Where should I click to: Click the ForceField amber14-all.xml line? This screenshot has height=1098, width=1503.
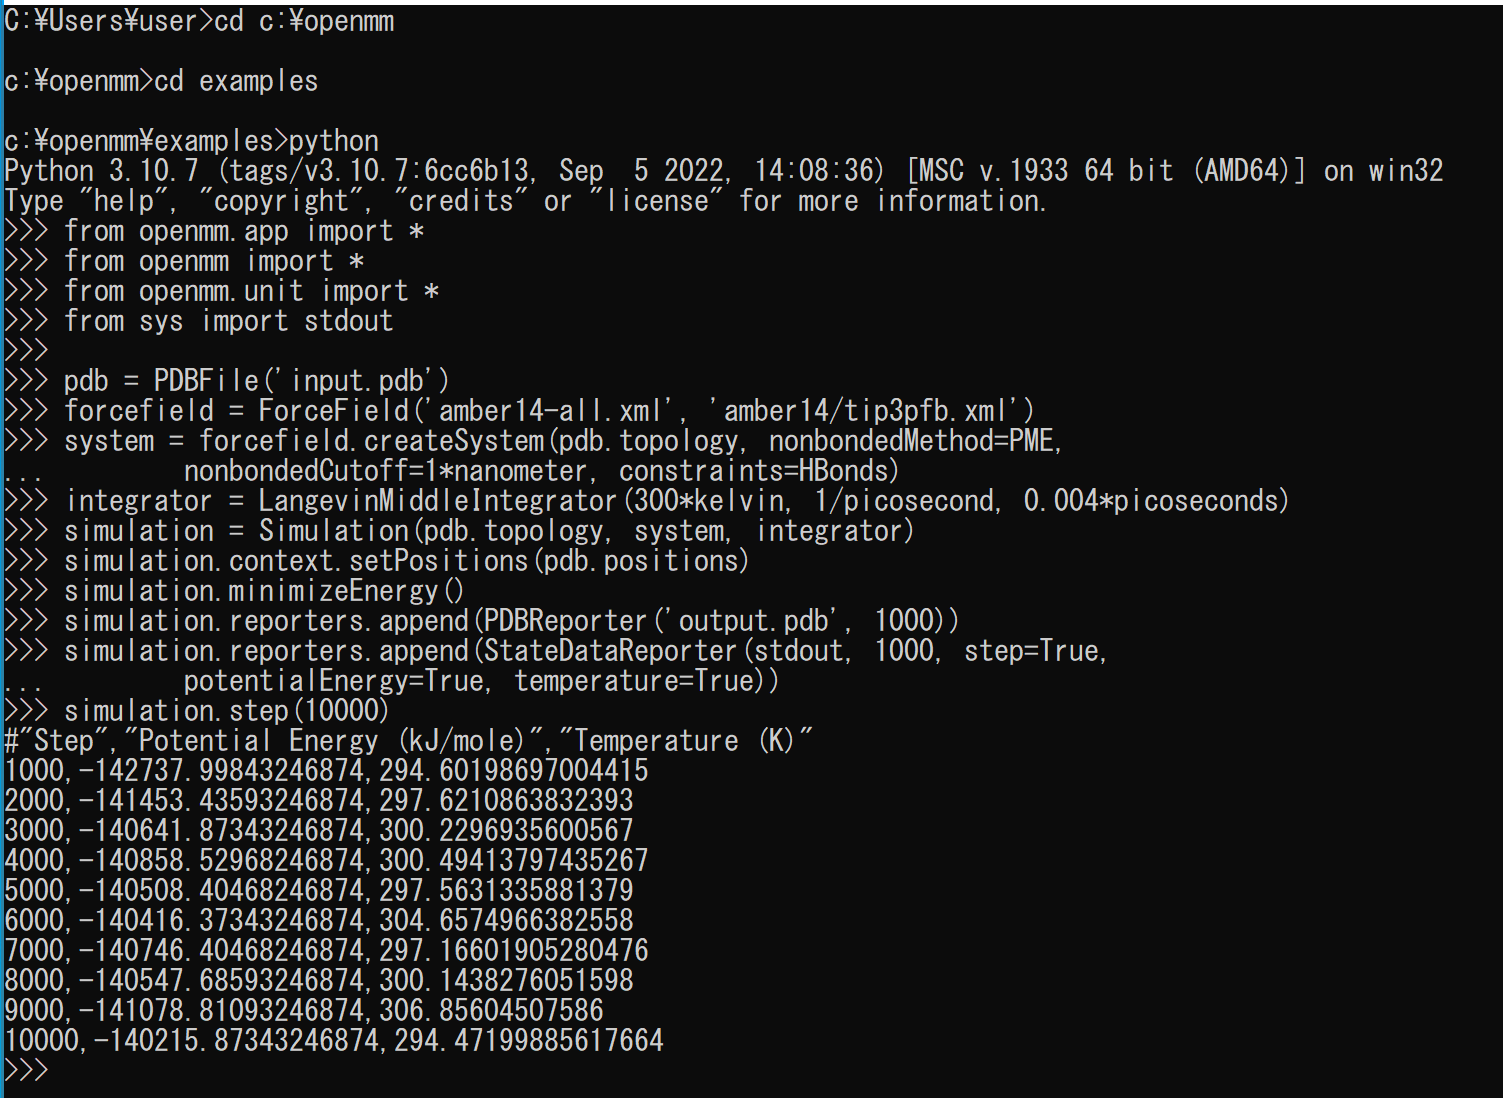pyautogui.click(x=519, y=411)
